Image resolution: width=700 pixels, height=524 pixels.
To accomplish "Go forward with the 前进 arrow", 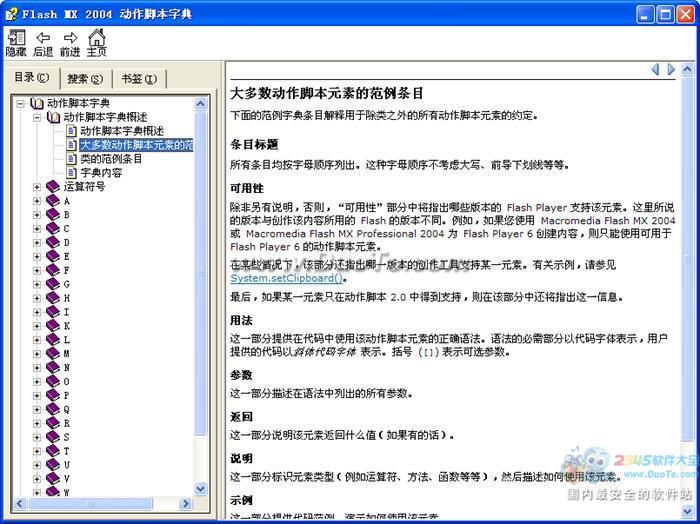I will pyautogui.click(x=70, y=43).
